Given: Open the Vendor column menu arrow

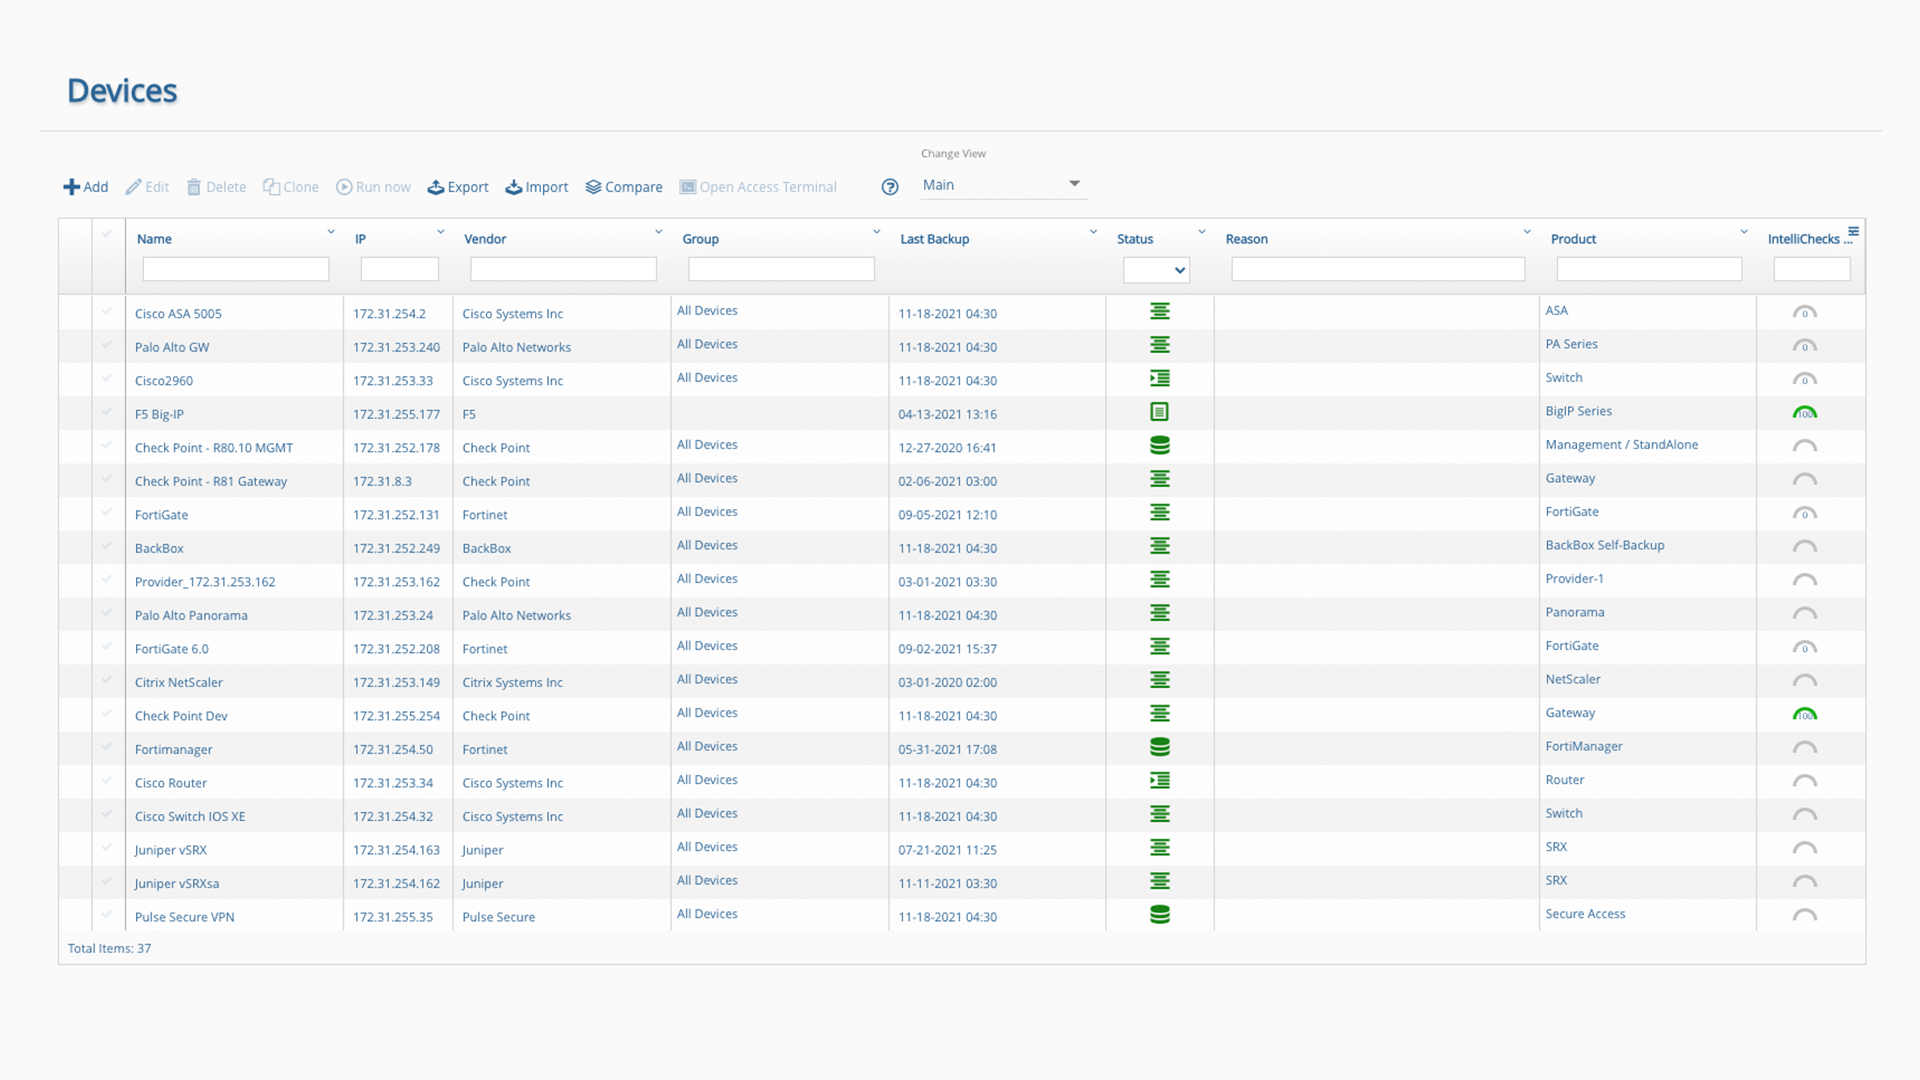Looking at the screenshot, I should click(x=658, y=232).
